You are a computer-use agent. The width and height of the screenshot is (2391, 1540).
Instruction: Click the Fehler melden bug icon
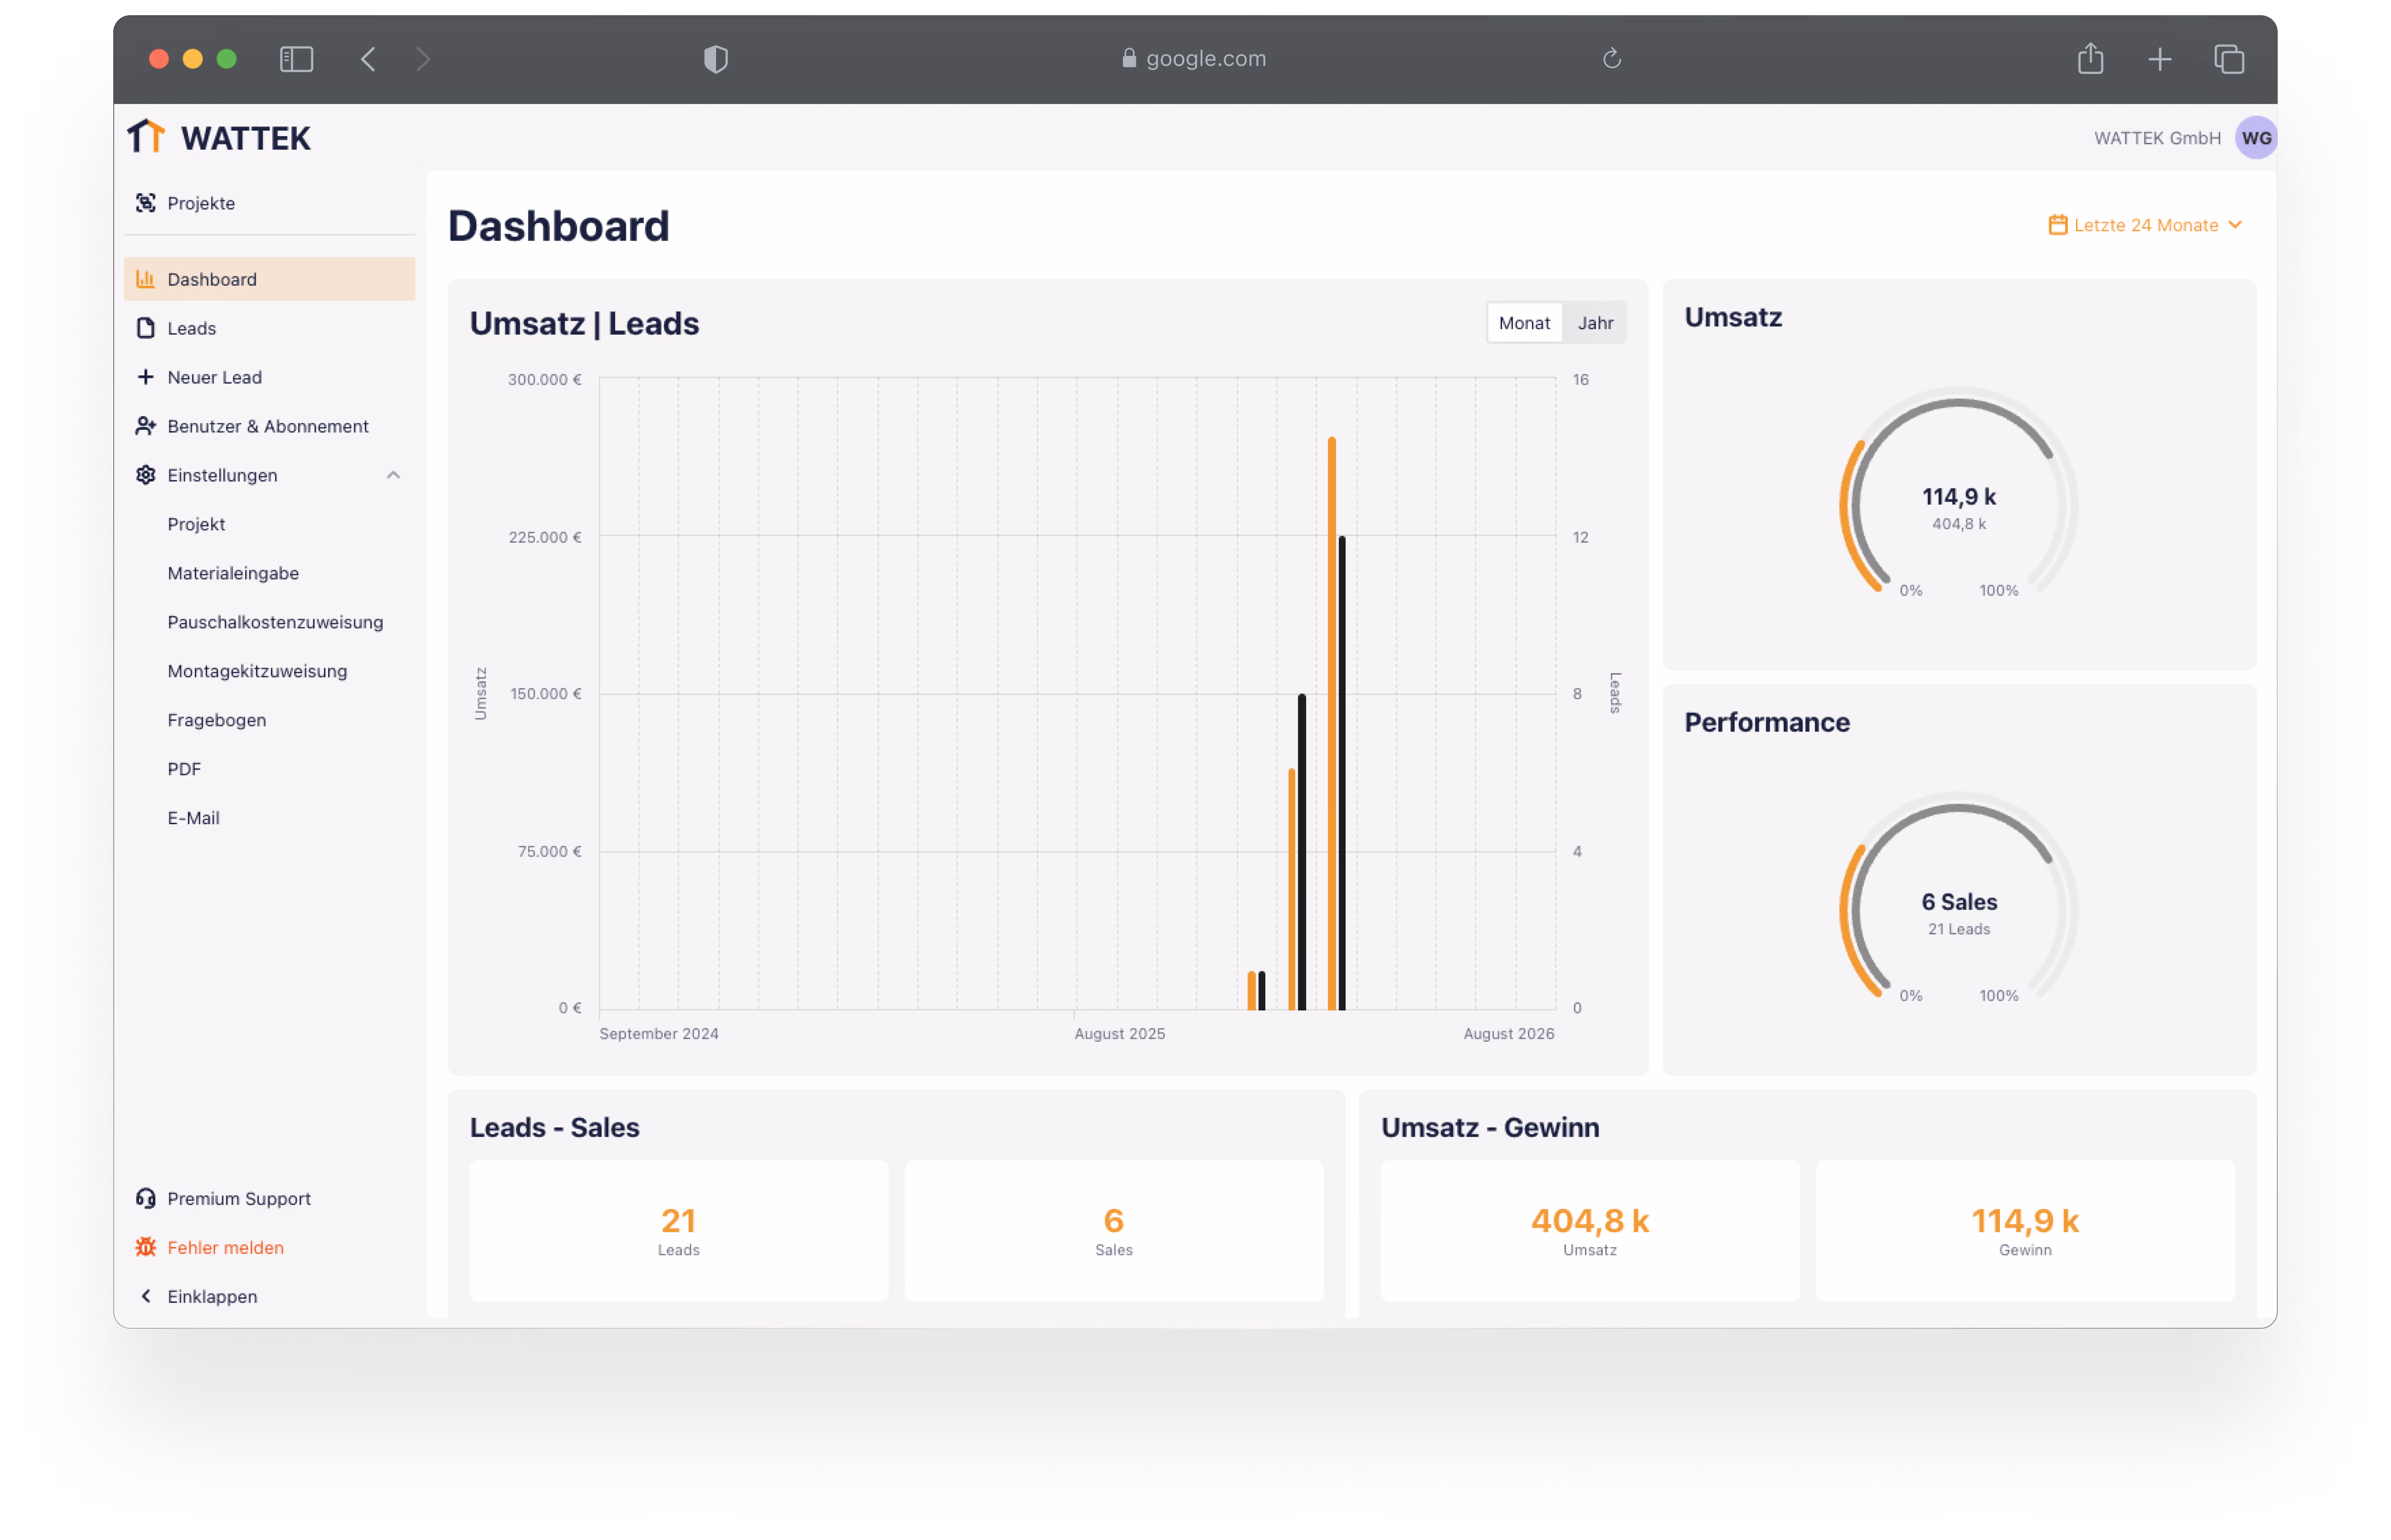click(146, 1248)
